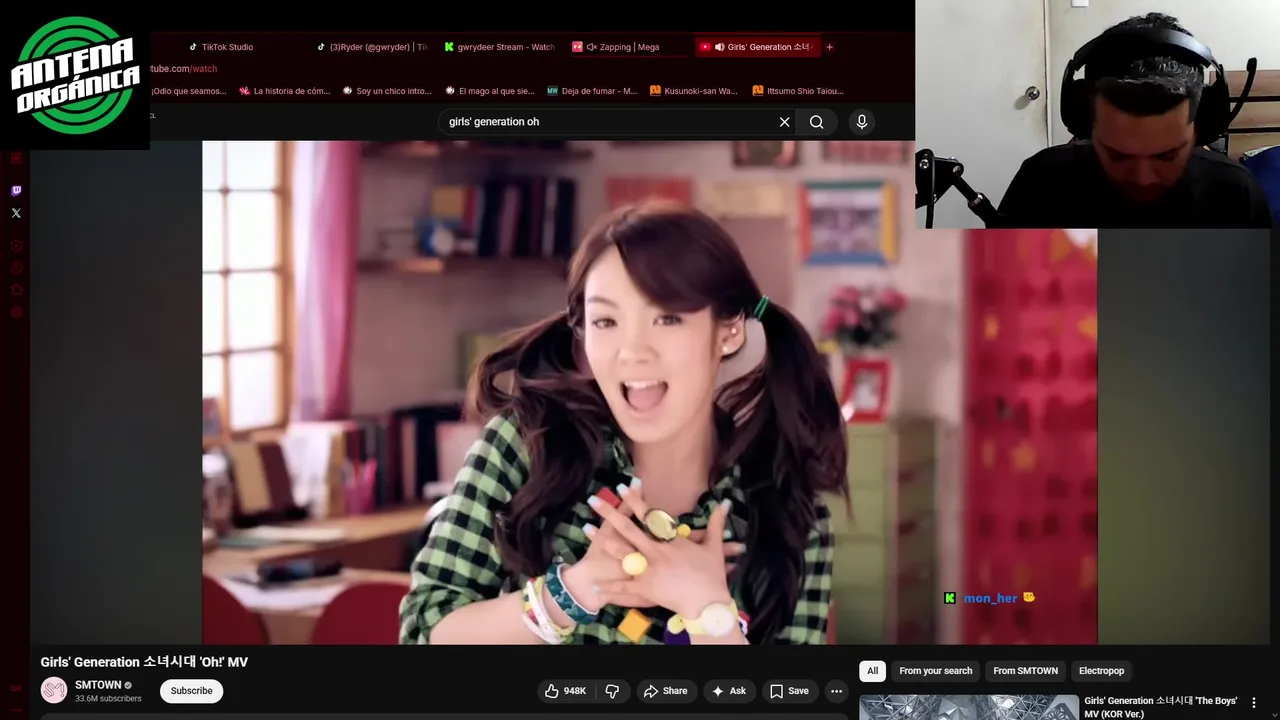The height and width of the screenshot is (720, 1280).
Task: Open SMTOWN channel avatar
Action: (x=54, y=690)
